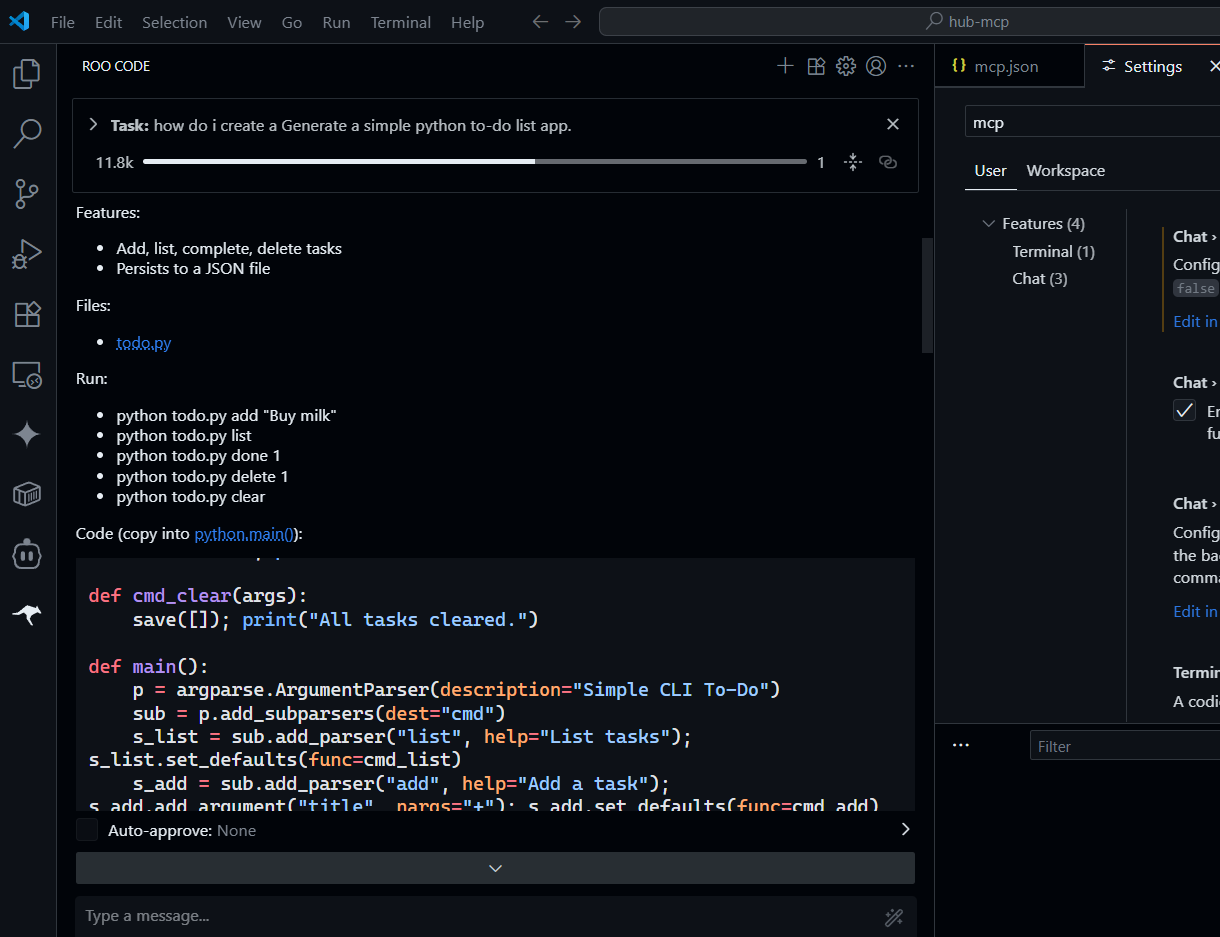Click 'python todo.py list' text
Image resolution: width=1220 pixels, height=937 pixels.
point(184,436)
